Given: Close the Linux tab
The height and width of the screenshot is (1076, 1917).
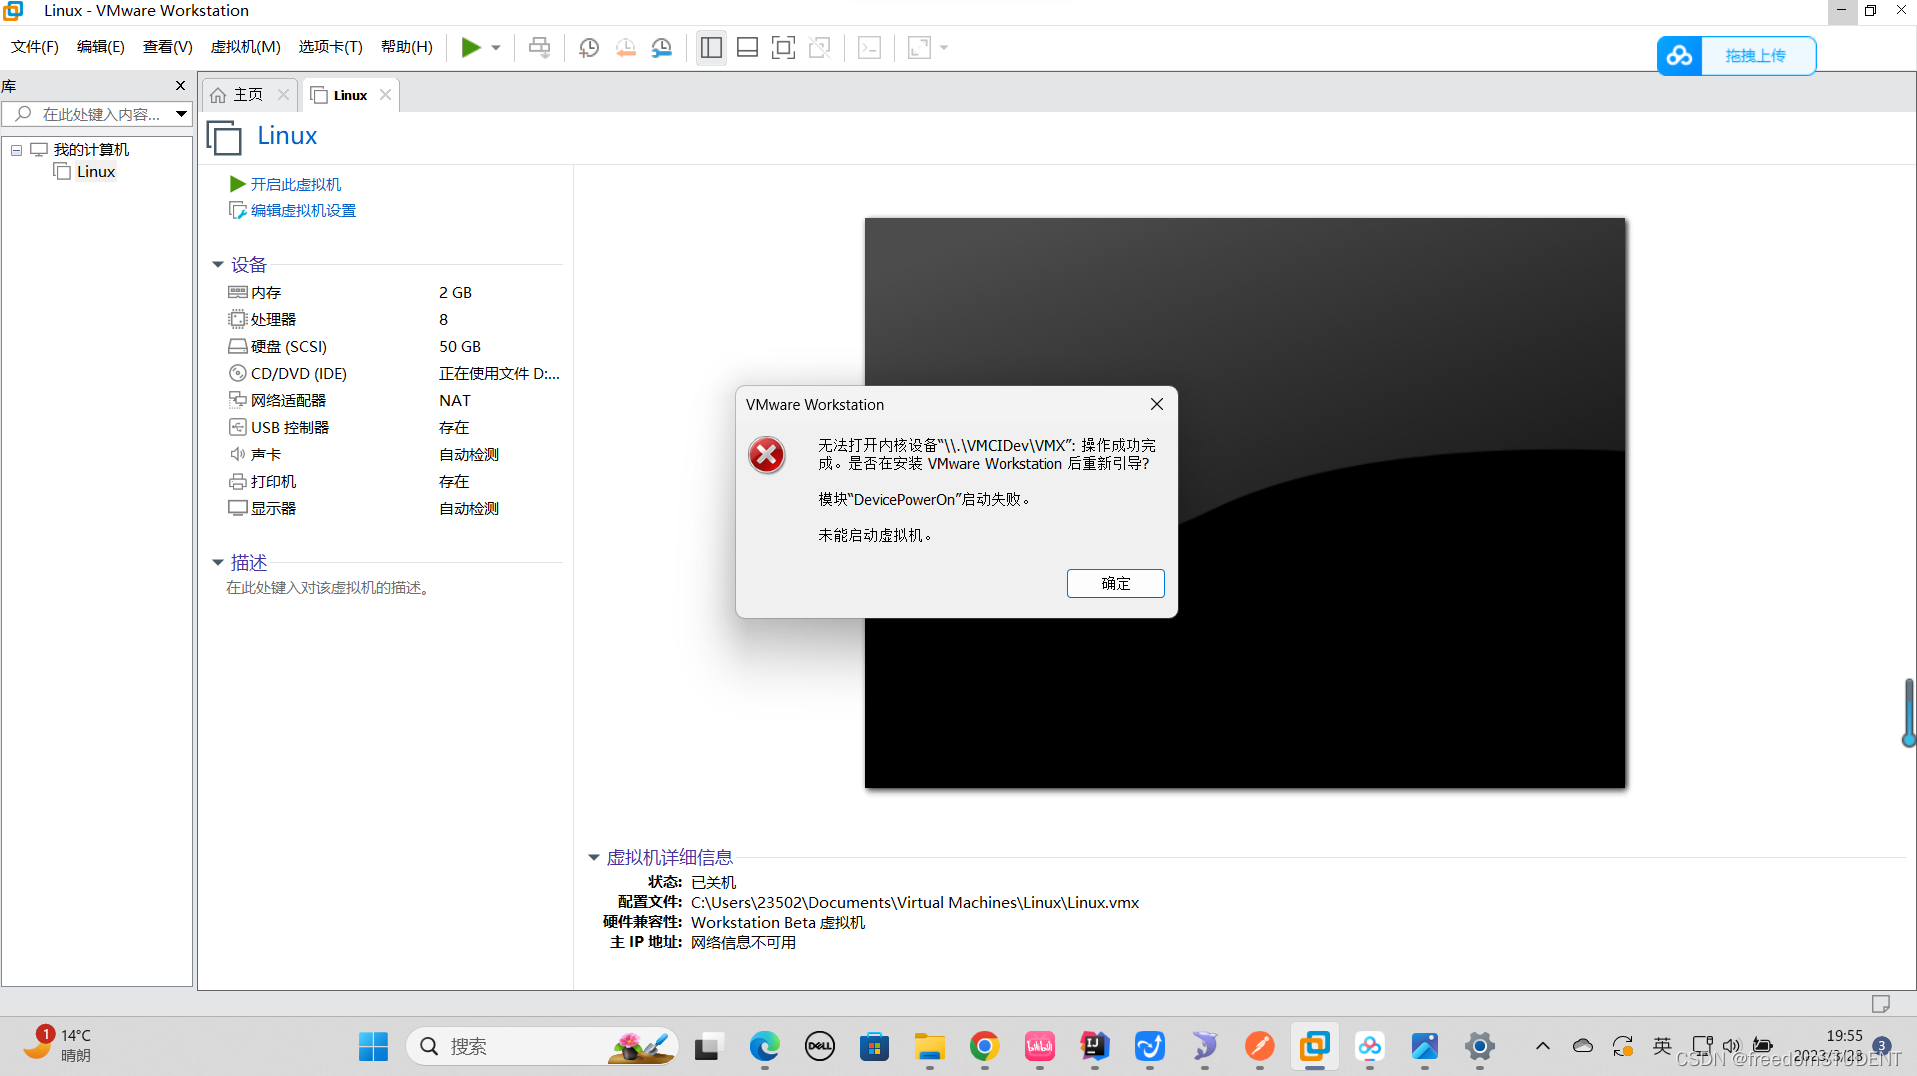Looking at the screenshot, I should [x=385, y=95].
